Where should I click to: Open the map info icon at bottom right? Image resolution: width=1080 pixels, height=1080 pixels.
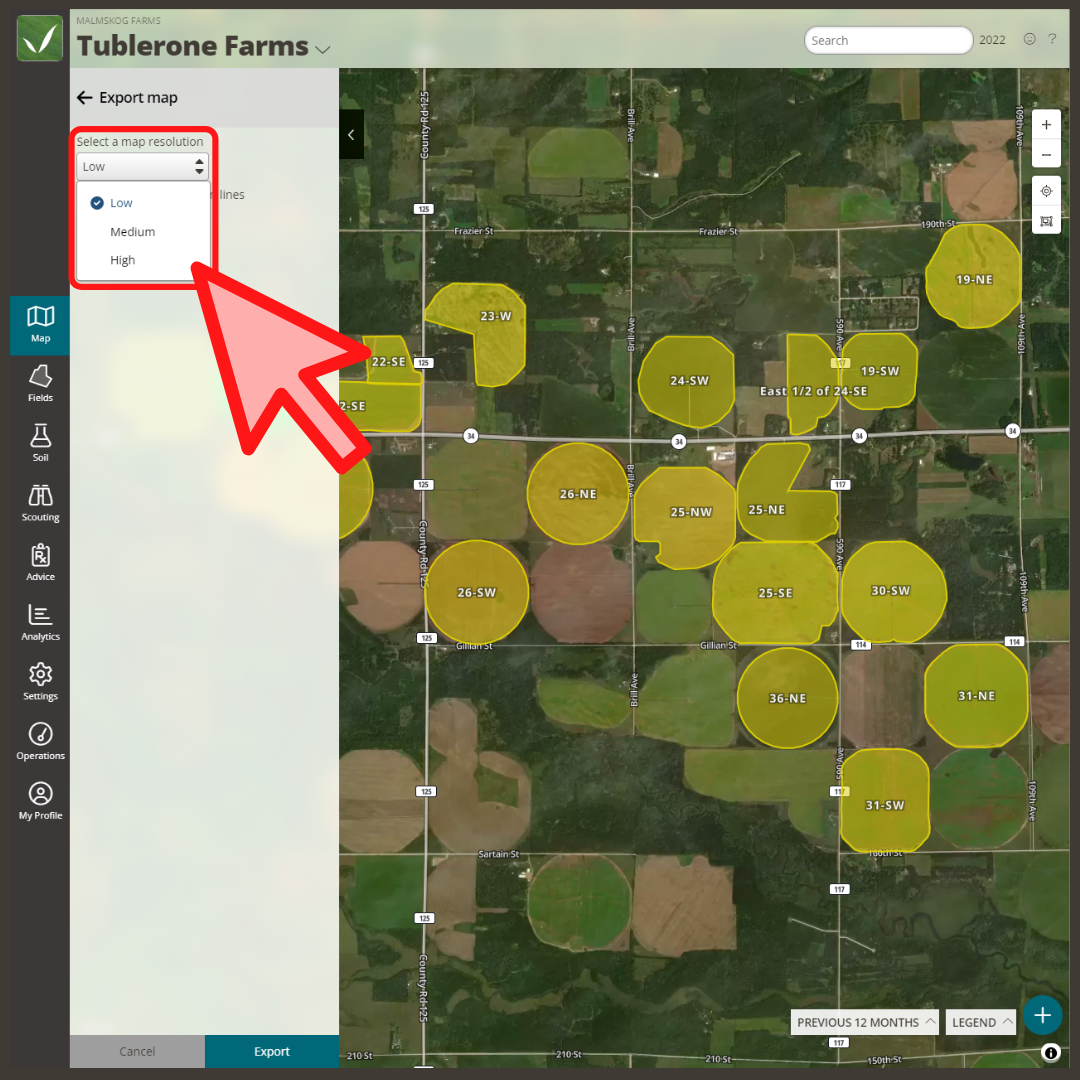pyautogui.click(x=1050, y=1052)
